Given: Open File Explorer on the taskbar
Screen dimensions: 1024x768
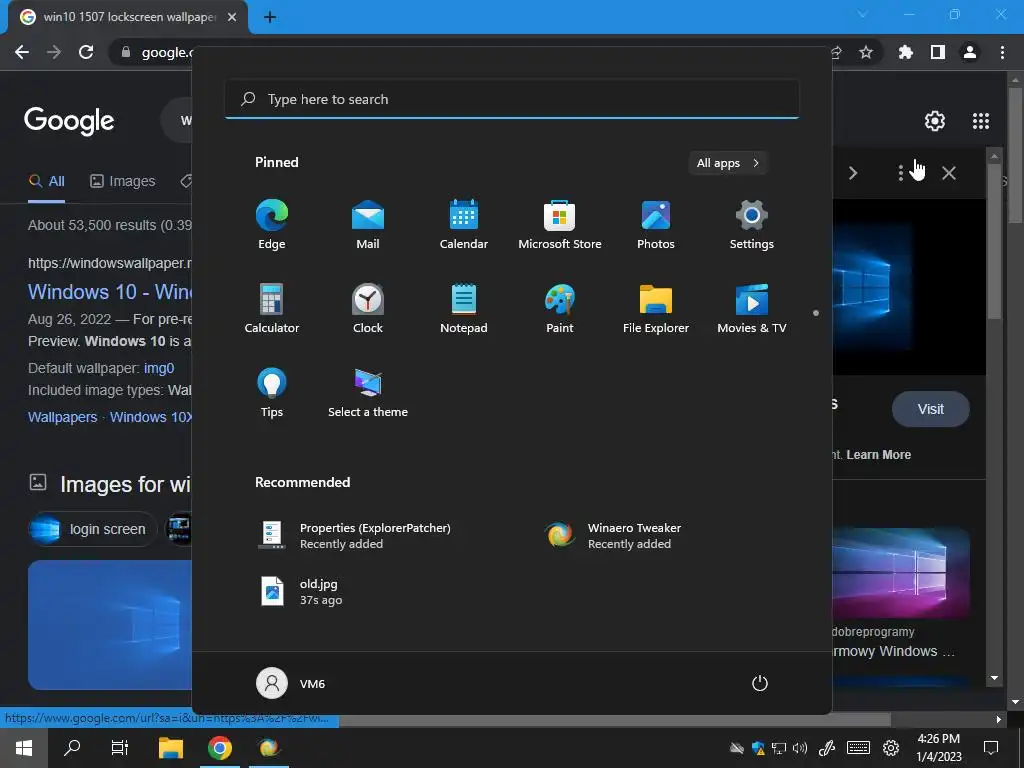Looking at the screenshot, I should [171, 747].
